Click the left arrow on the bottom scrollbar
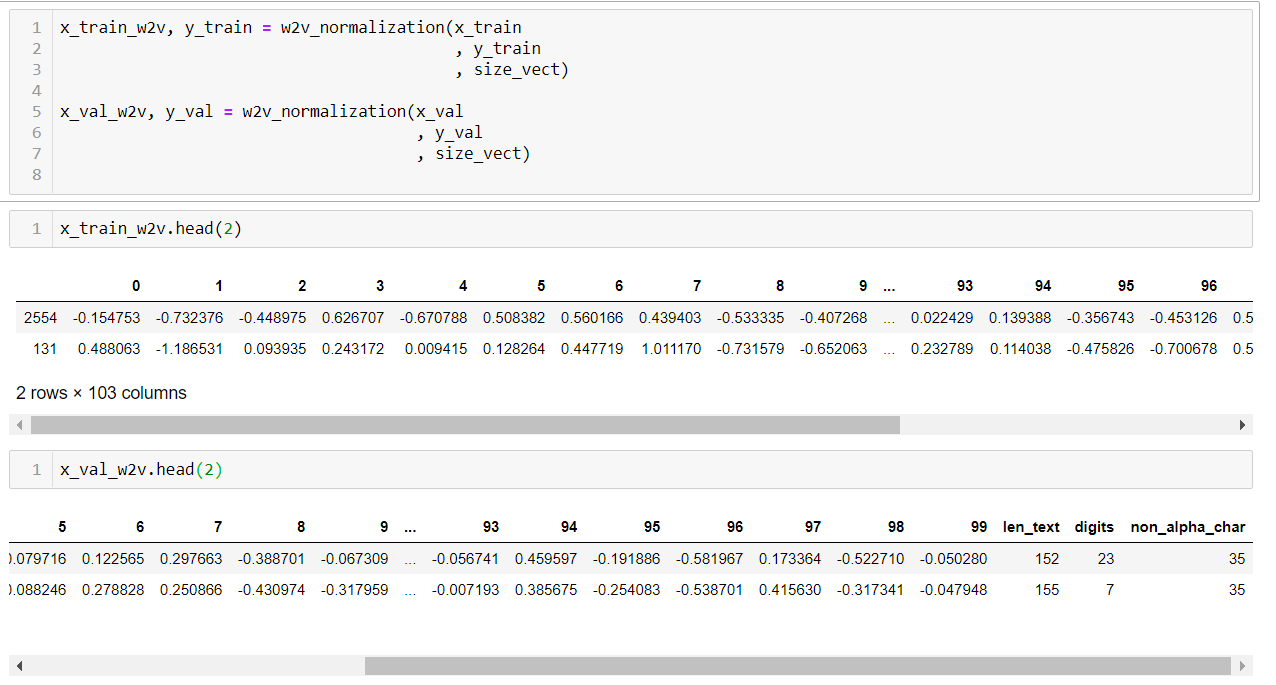Viewport: 1276px width, 685px height. point(20,665)
